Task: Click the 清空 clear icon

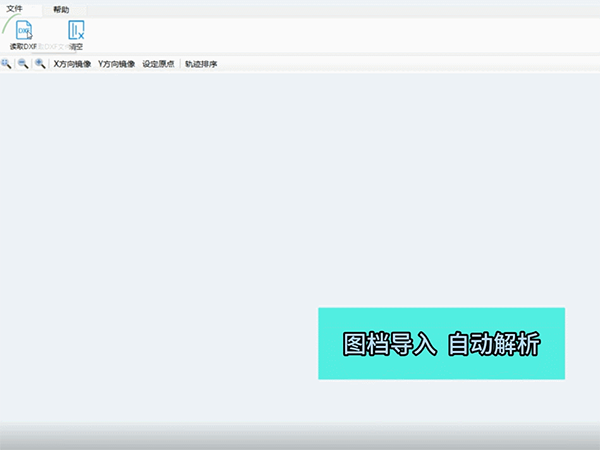Action: pos(76,29)
